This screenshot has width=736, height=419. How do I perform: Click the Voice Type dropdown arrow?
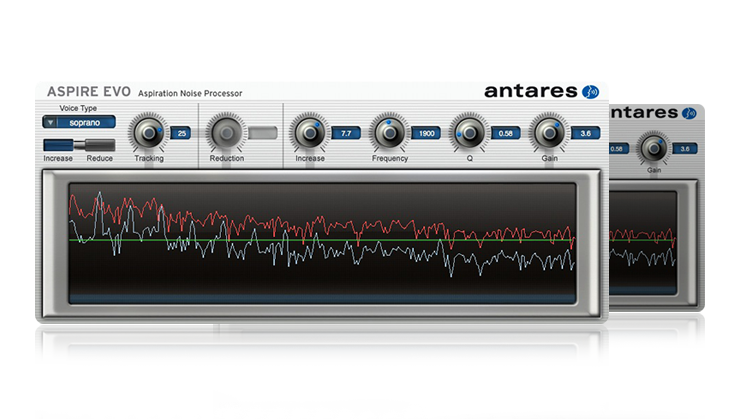click(x=50, y=122)
